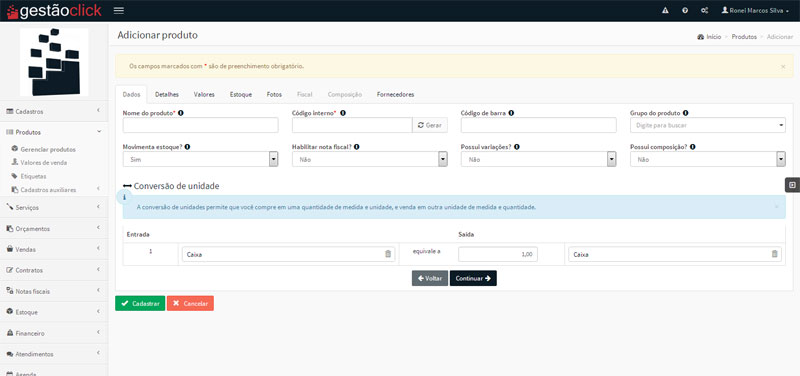Click the Habilitar nota fiscal info icon
800x376 pixels.
357,146
